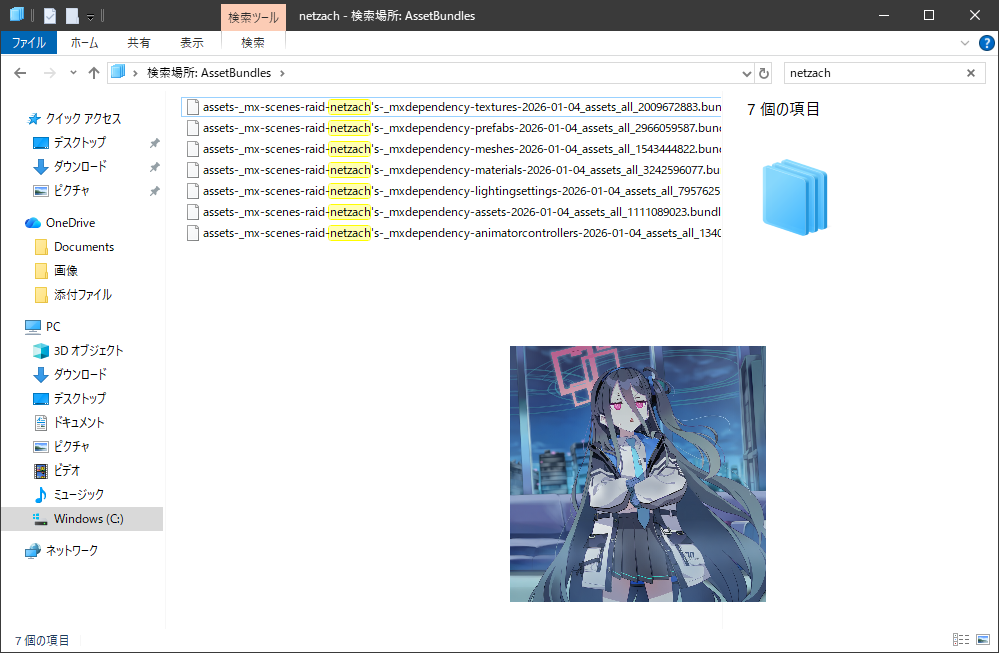The image size is (999, 653).
Task: Open the ファイル tab
Action: click(x=28, y=43)
